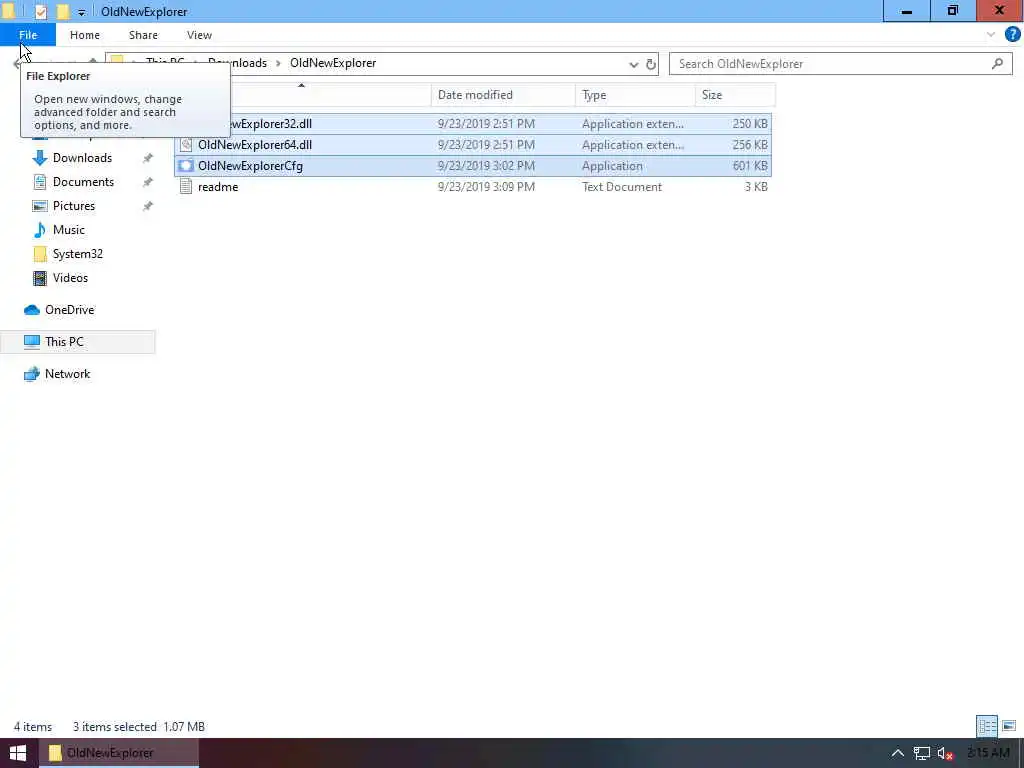Open the Home ribbon tab

point(85,35)
